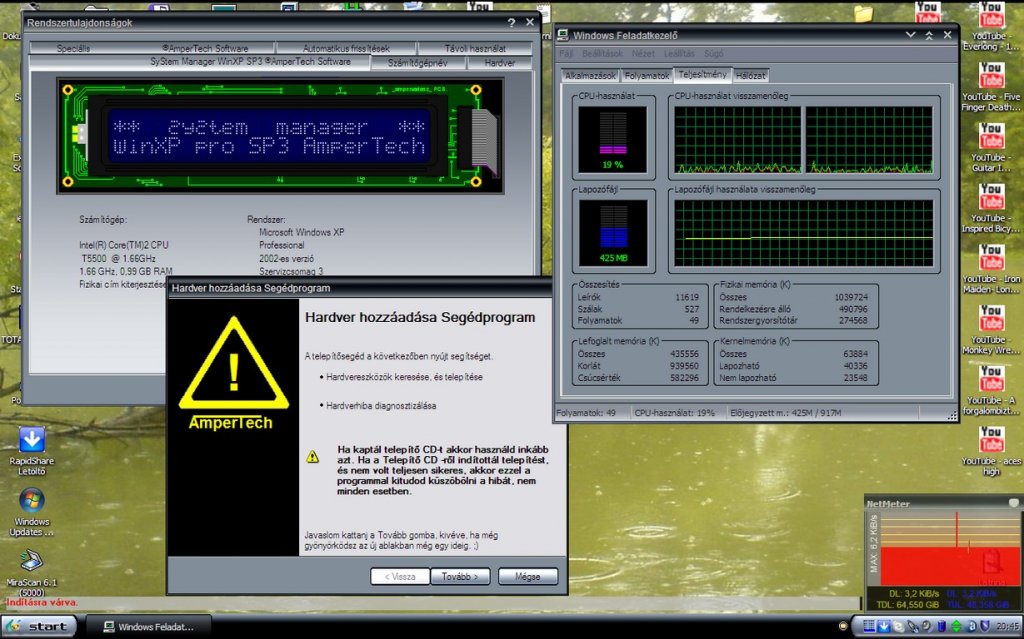The image size is (1024, 639).
Task: Click the CPU usage history graph
Action: [x=803, y=140]
